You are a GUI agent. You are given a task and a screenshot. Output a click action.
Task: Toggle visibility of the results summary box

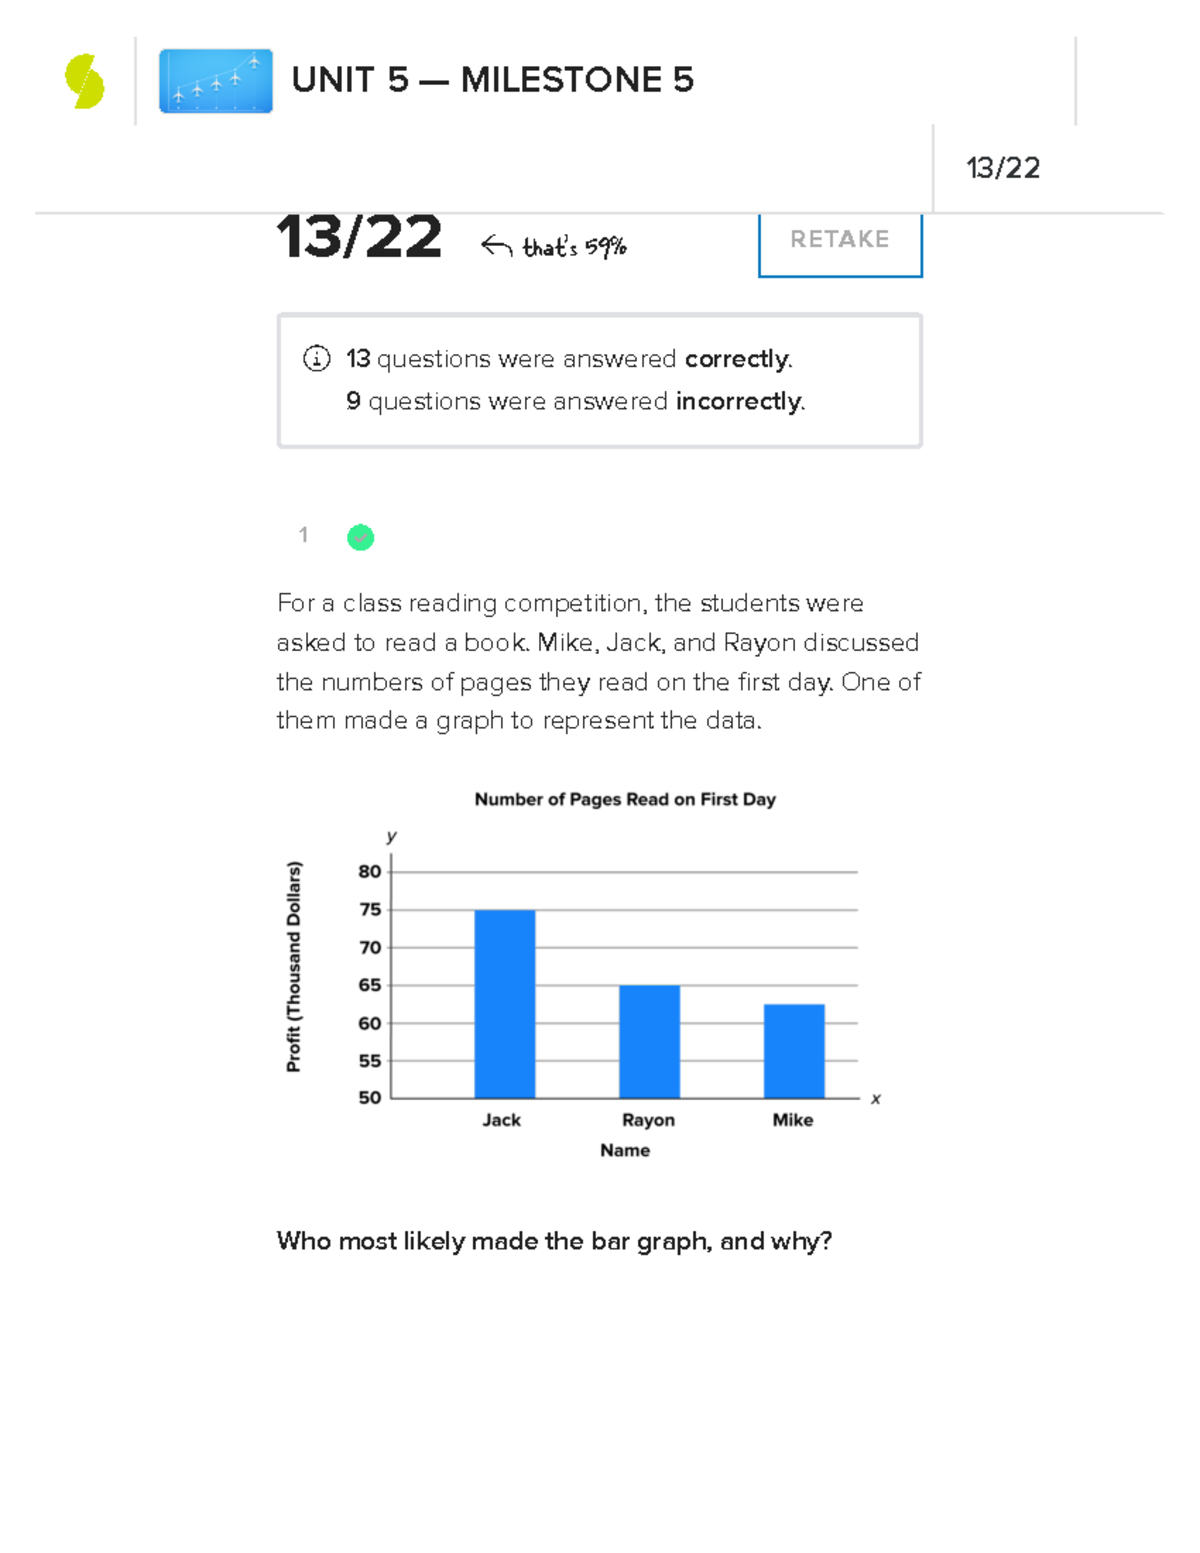(x=600, y=378)
